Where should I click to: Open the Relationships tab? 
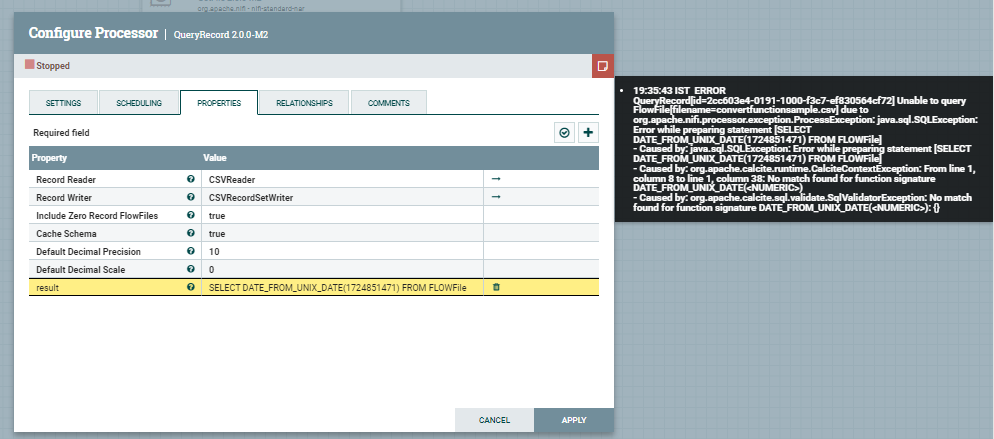304,103
